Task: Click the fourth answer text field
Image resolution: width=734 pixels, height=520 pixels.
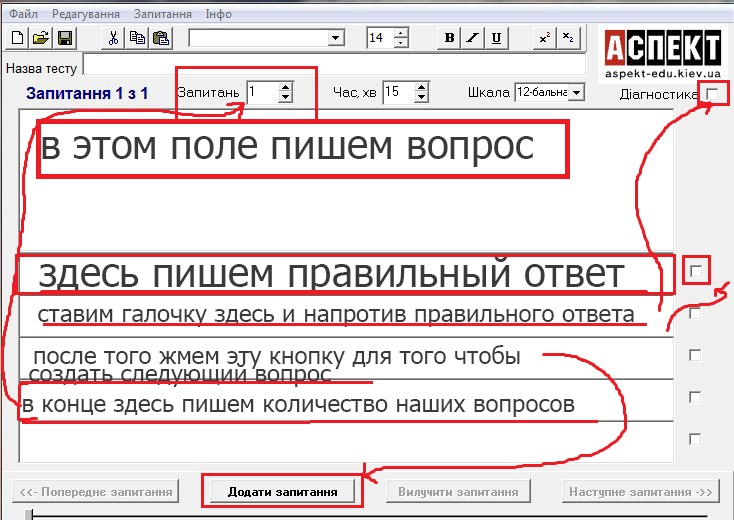Action: pos(346,400)
